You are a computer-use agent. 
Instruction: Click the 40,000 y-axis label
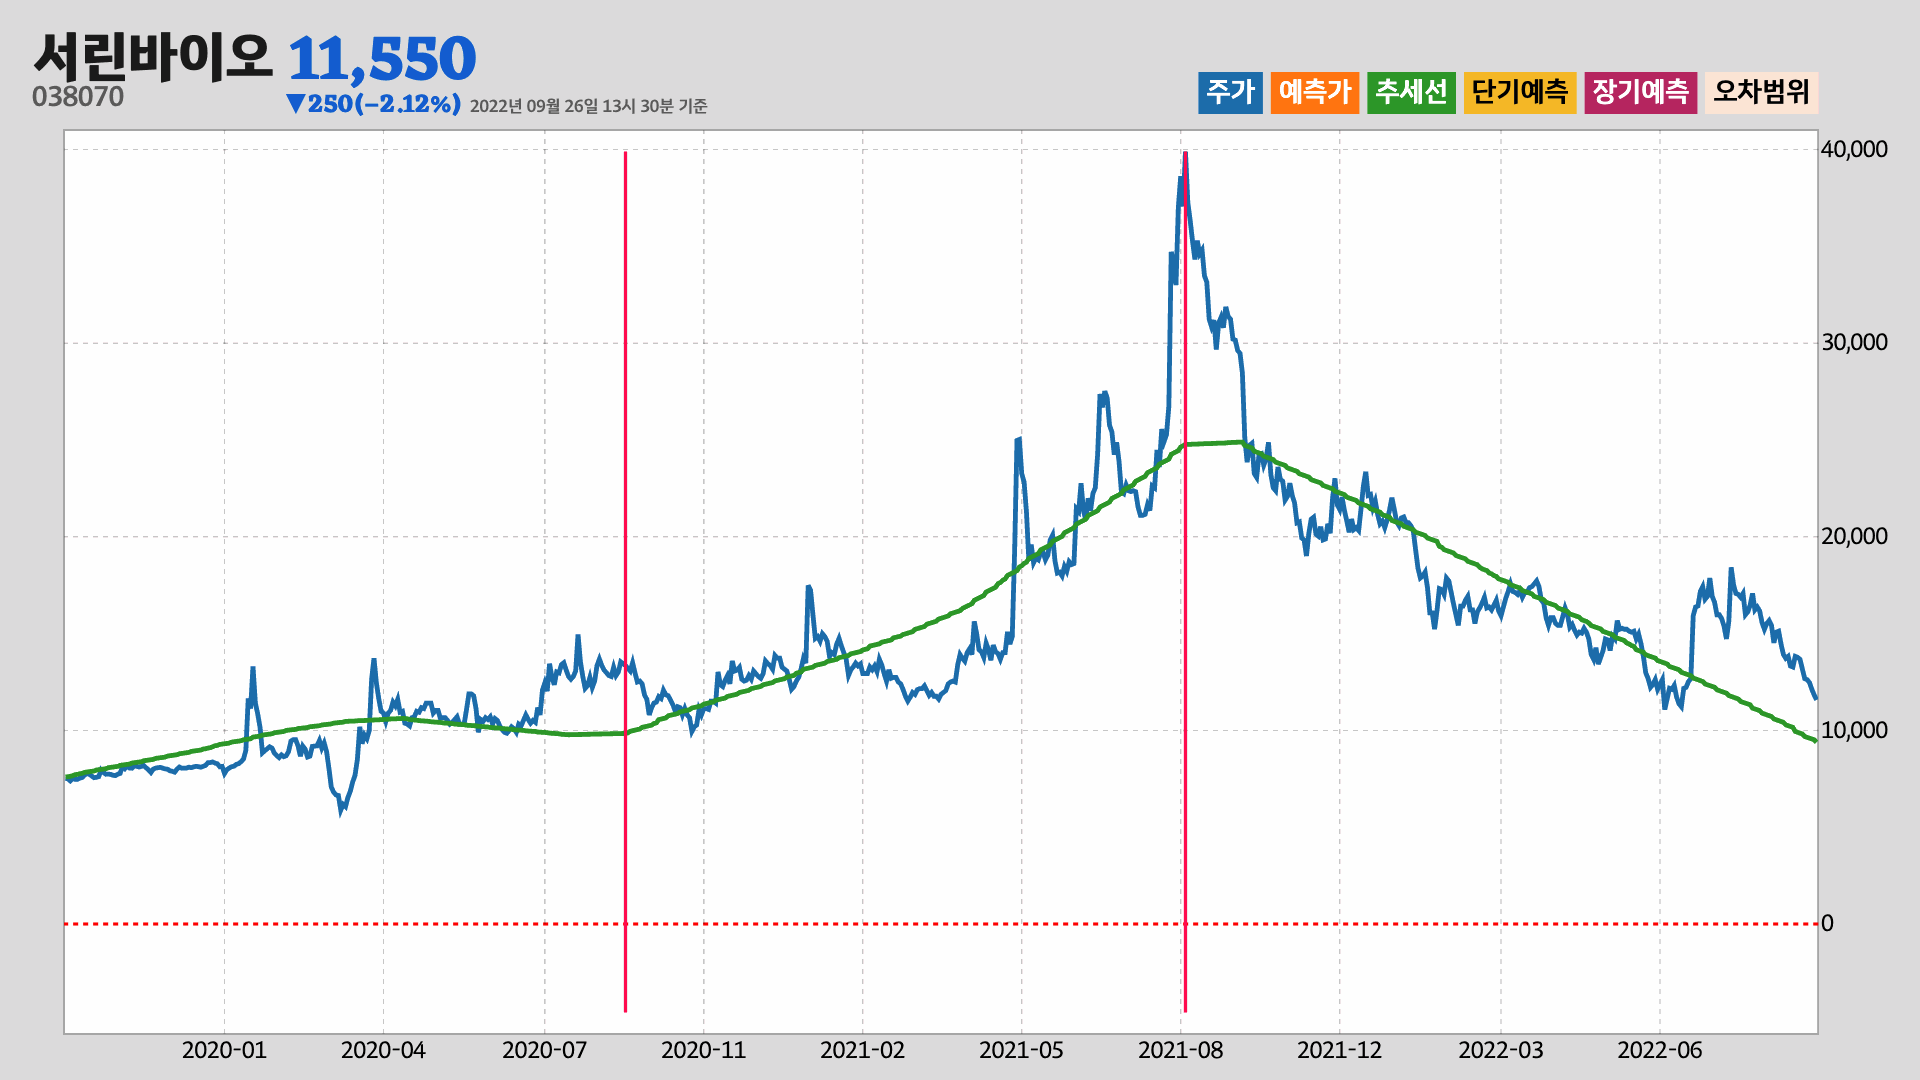(x=1854, y=149)
